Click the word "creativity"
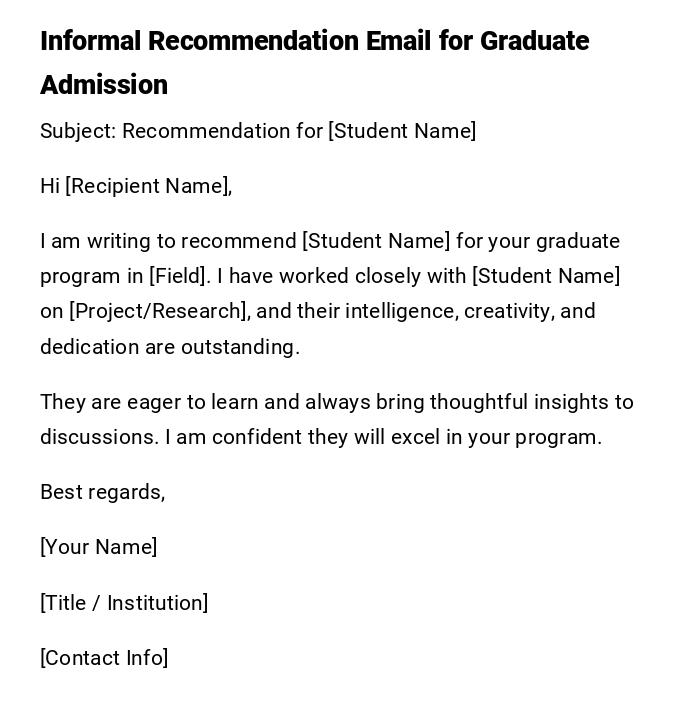Viewport: 700px width, 720px height. pos(508,311)
